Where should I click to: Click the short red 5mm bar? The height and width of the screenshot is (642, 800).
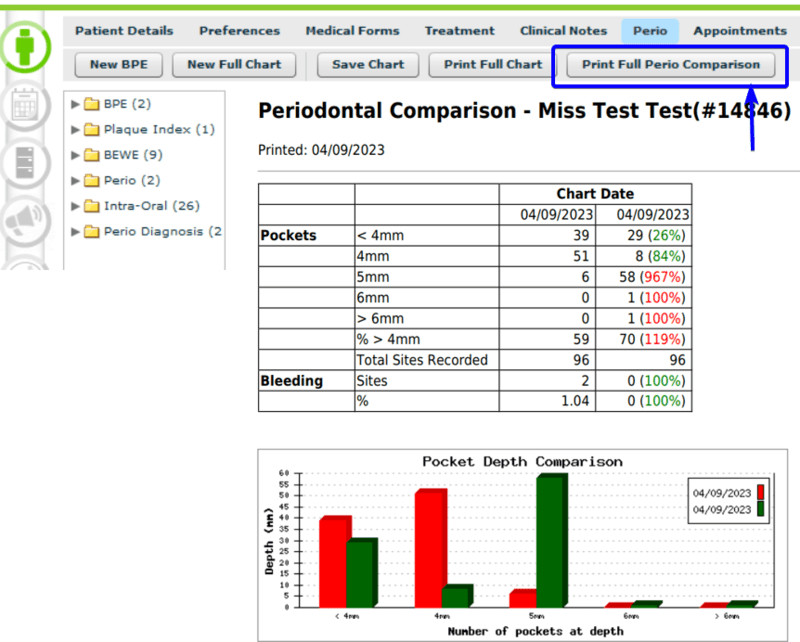523,599
